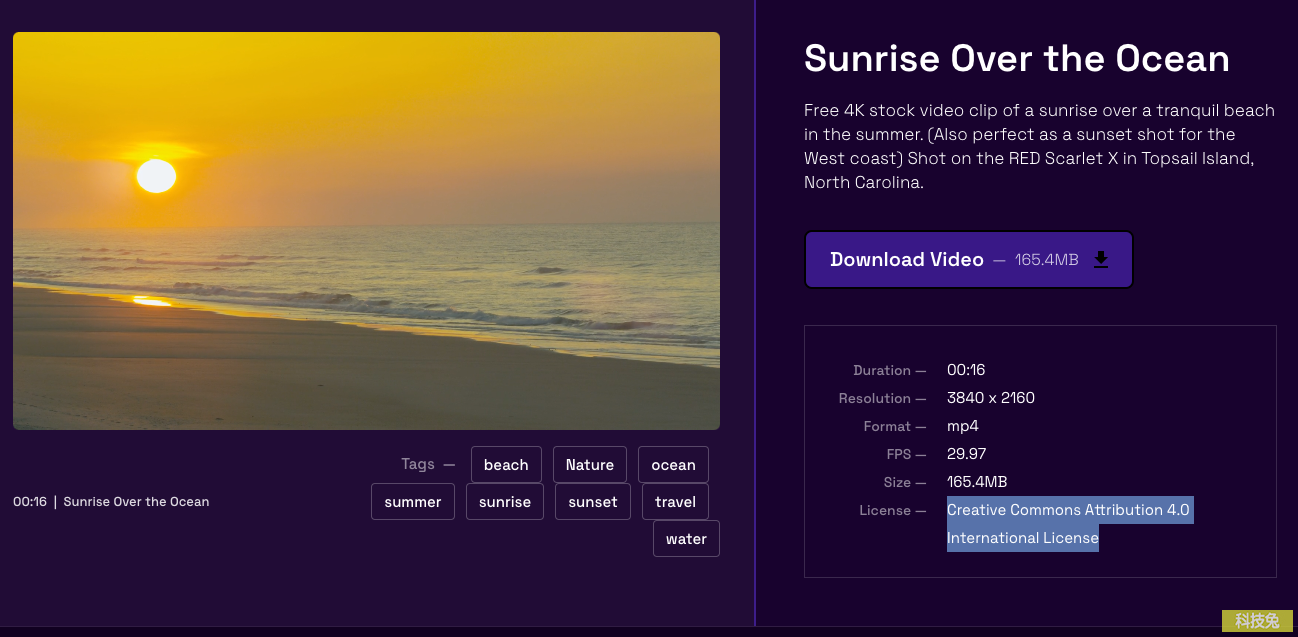Viewport: 1298px width, 637px height.
Task: Open the Creative Commons Attribution 4.0 license link
Action: (x=1067, y=510)
